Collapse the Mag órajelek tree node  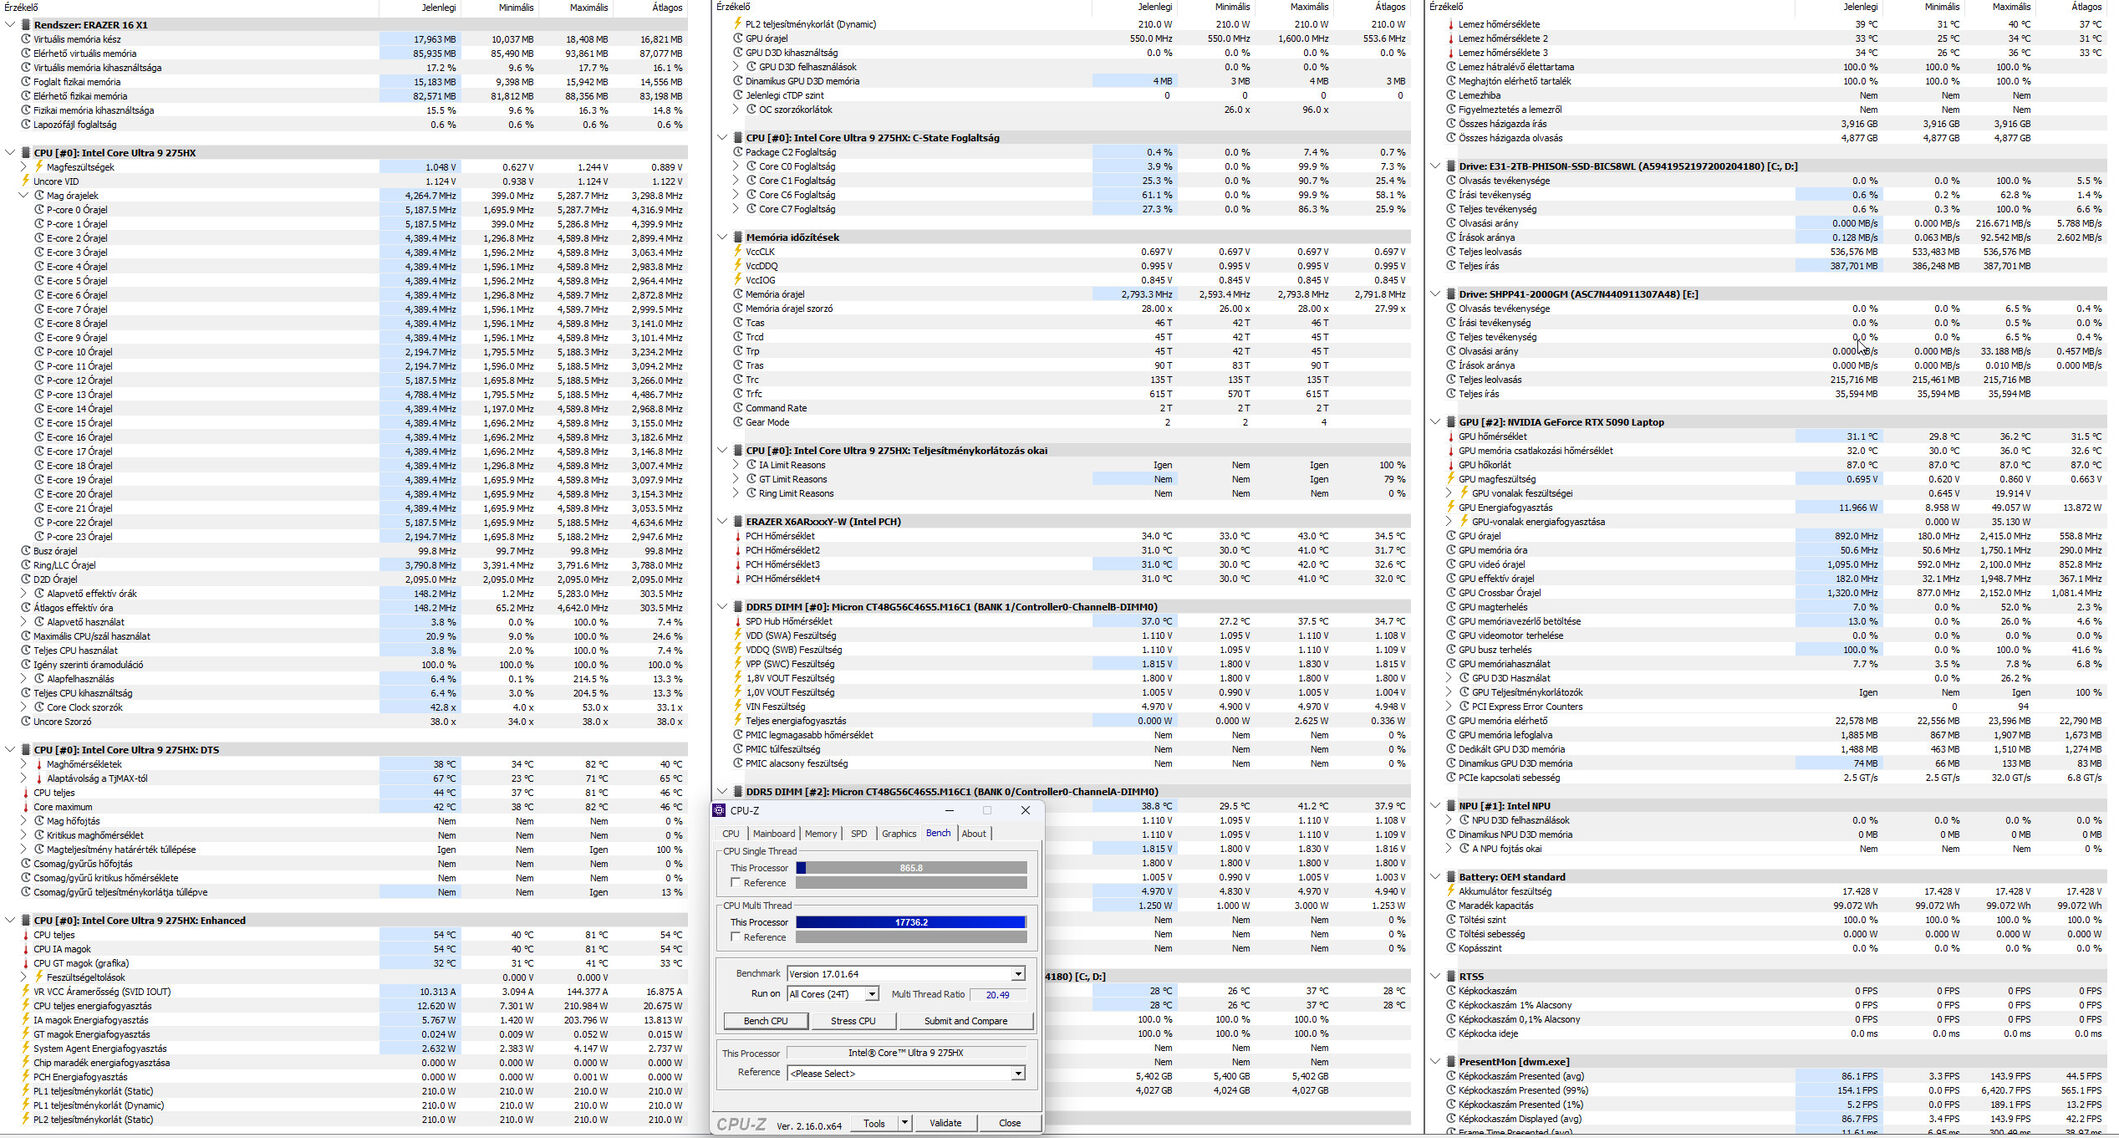(x=24, y=196)
